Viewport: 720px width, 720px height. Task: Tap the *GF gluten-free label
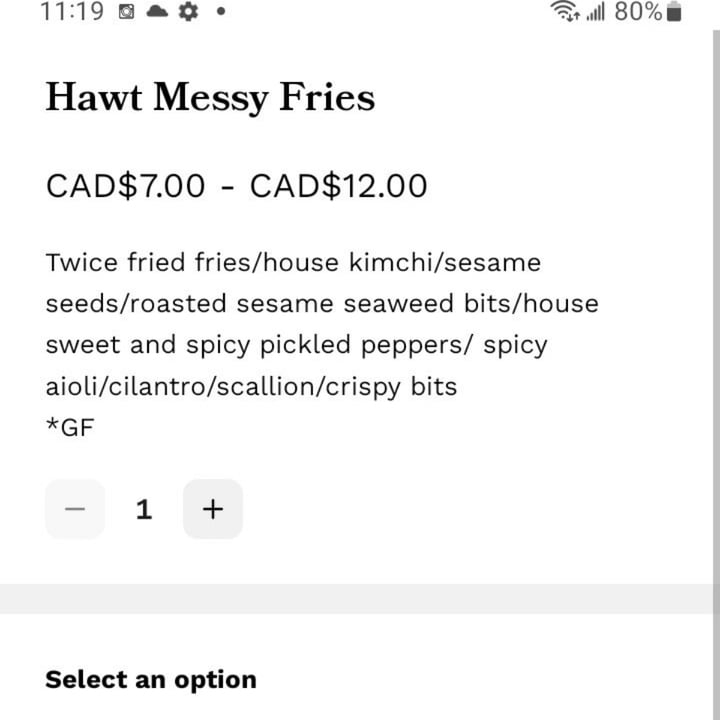69,428
